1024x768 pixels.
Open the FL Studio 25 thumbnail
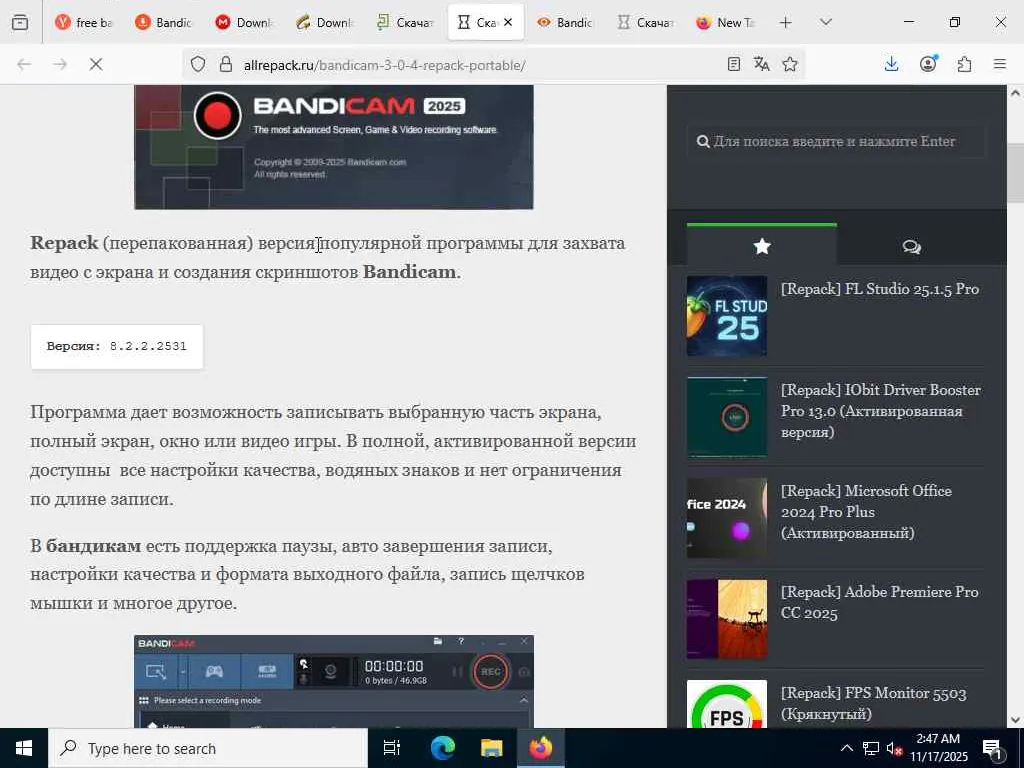pos(727,316)
